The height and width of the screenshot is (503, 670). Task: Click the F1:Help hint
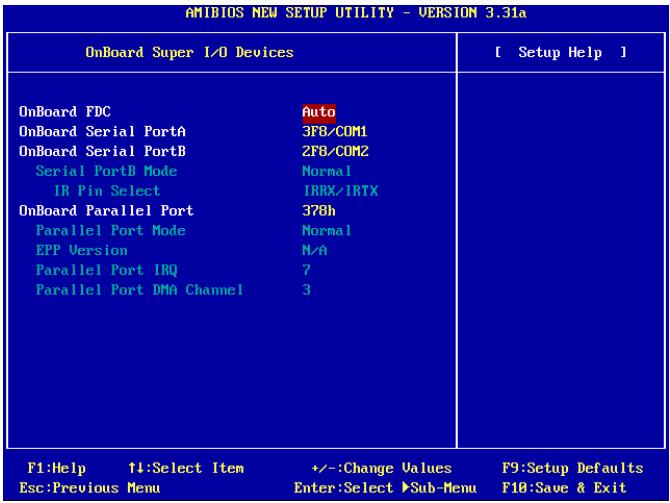tap(56, 468)
